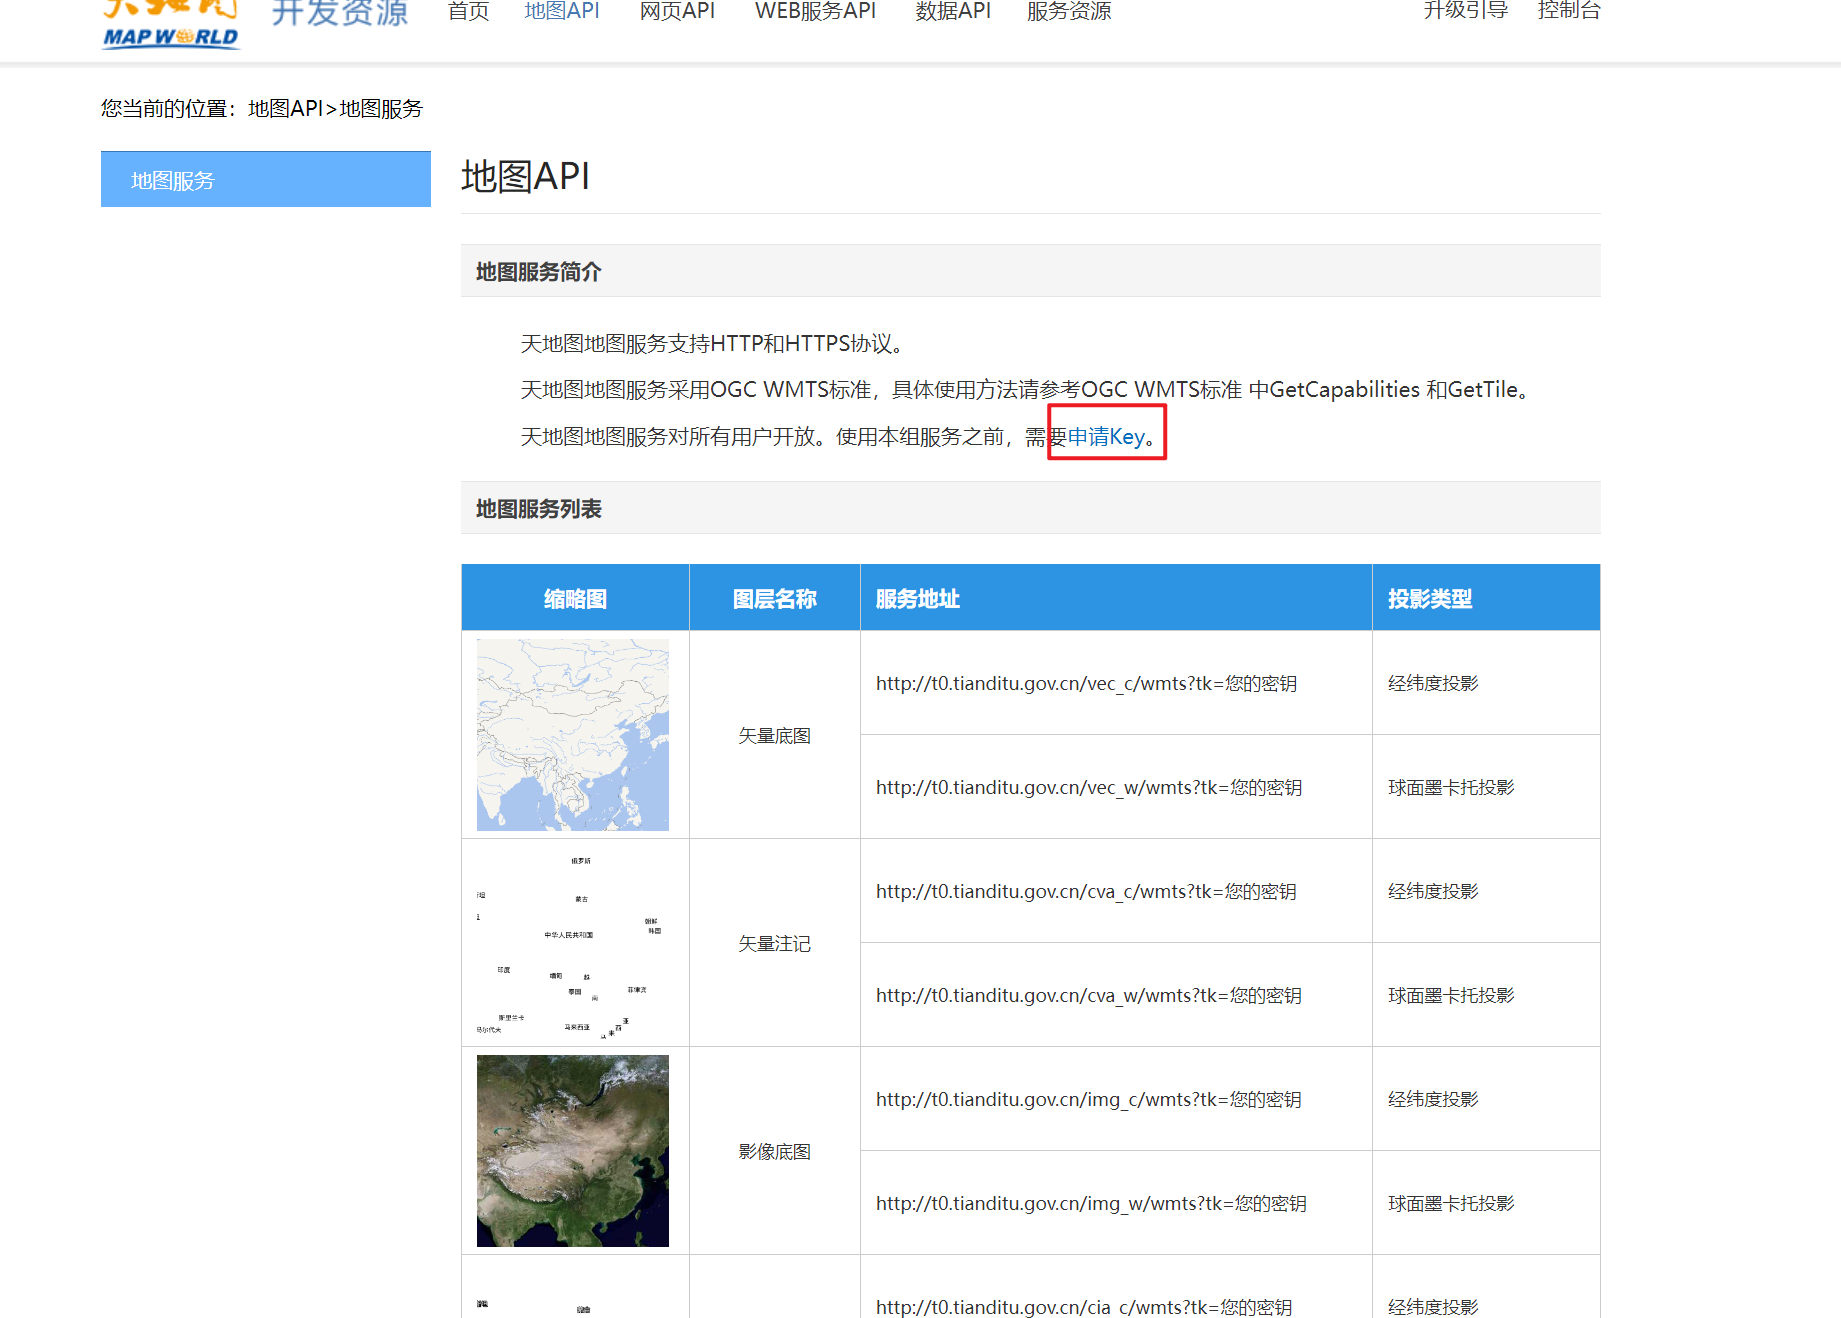The width and height of the screenshot is (1841, 1318).
Task: Click the HTTP和HTTPS协议 sentence
Action: tap(715, 343)
